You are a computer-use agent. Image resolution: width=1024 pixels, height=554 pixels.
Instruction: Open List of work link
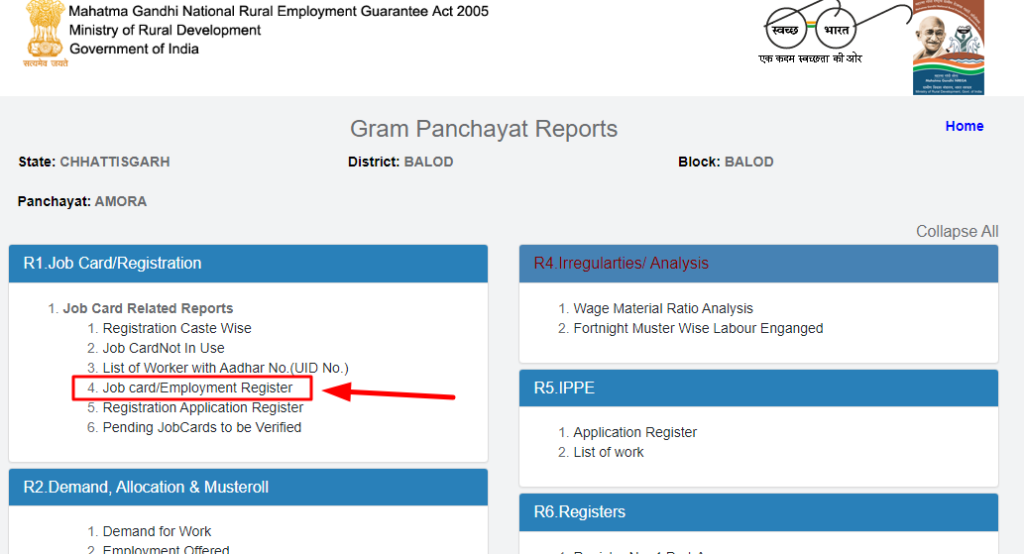pos(608,452)
